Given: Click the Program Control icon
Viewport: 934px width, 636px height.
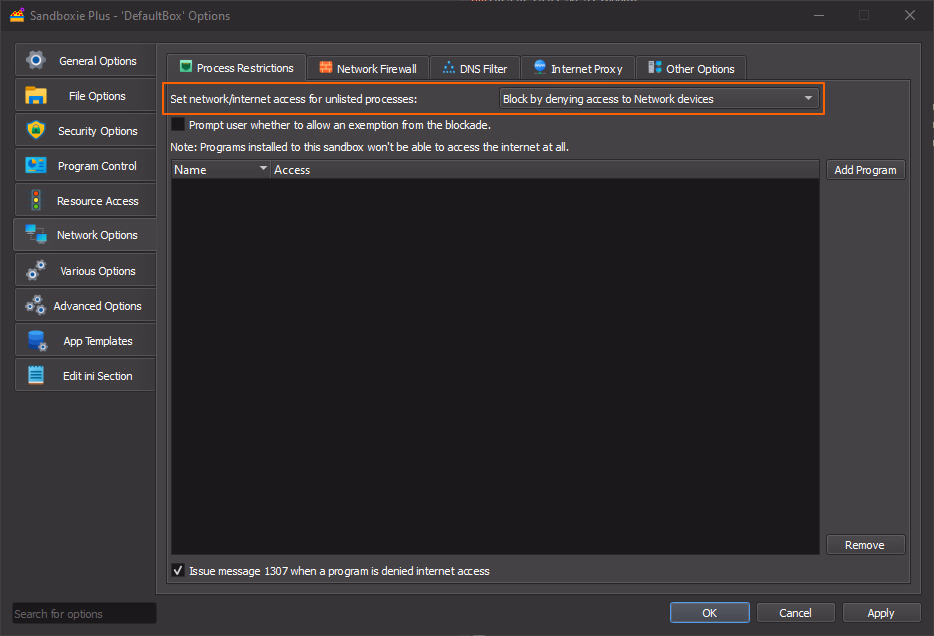Looking at the screenshot, I should 36,166.
